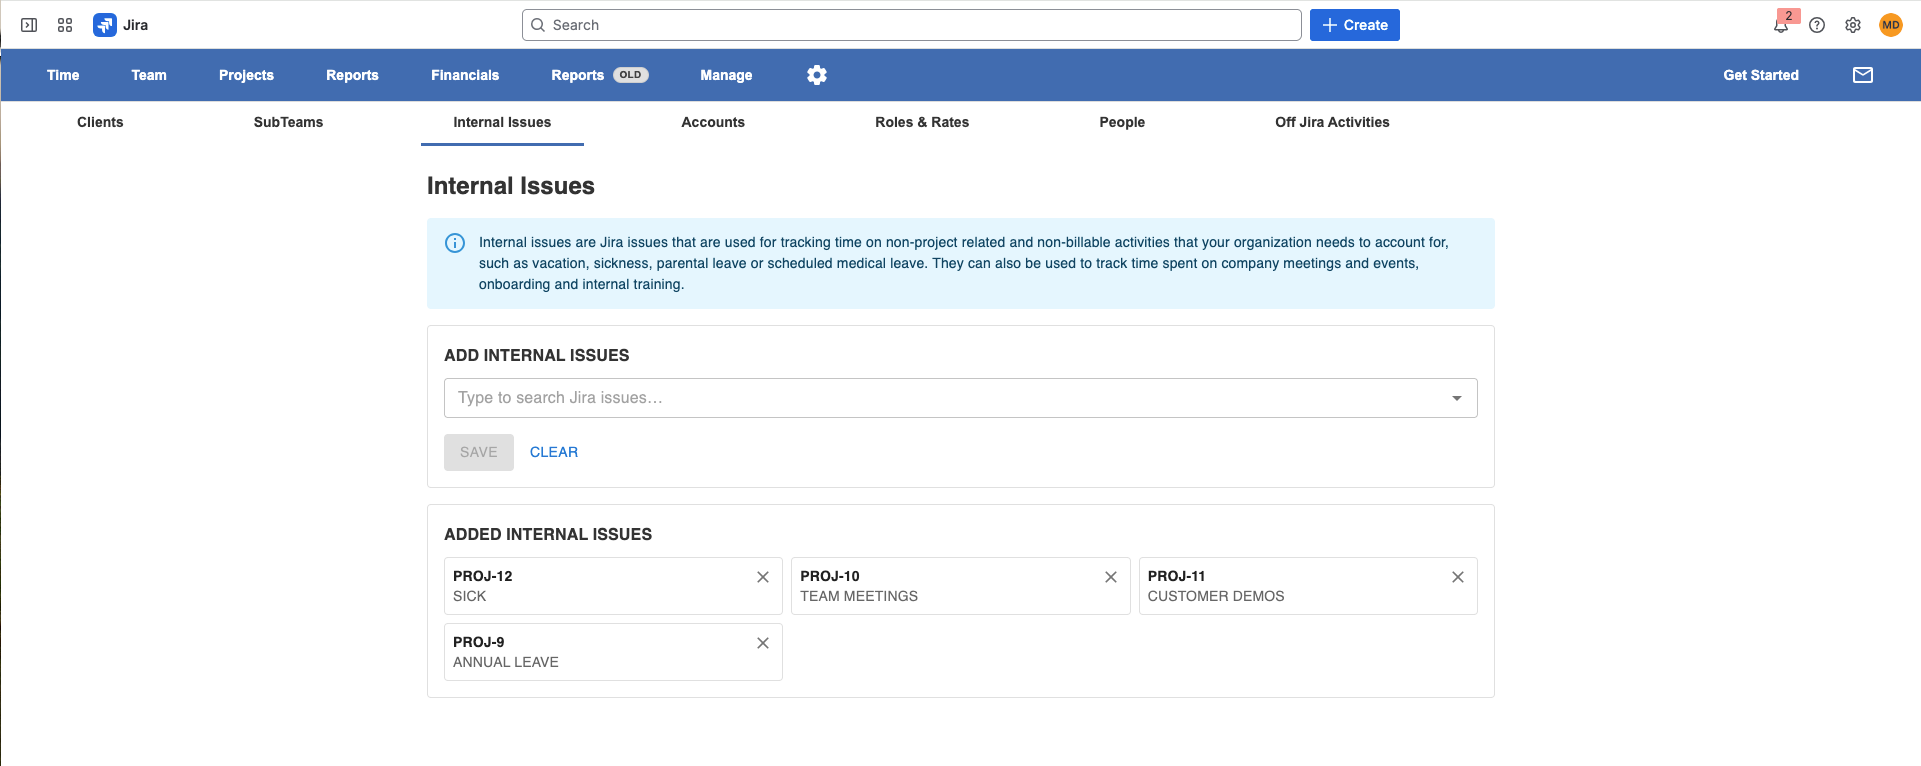Remove PROJ-10 TEAM MEETINGS internal issue

coord(1111,577)
